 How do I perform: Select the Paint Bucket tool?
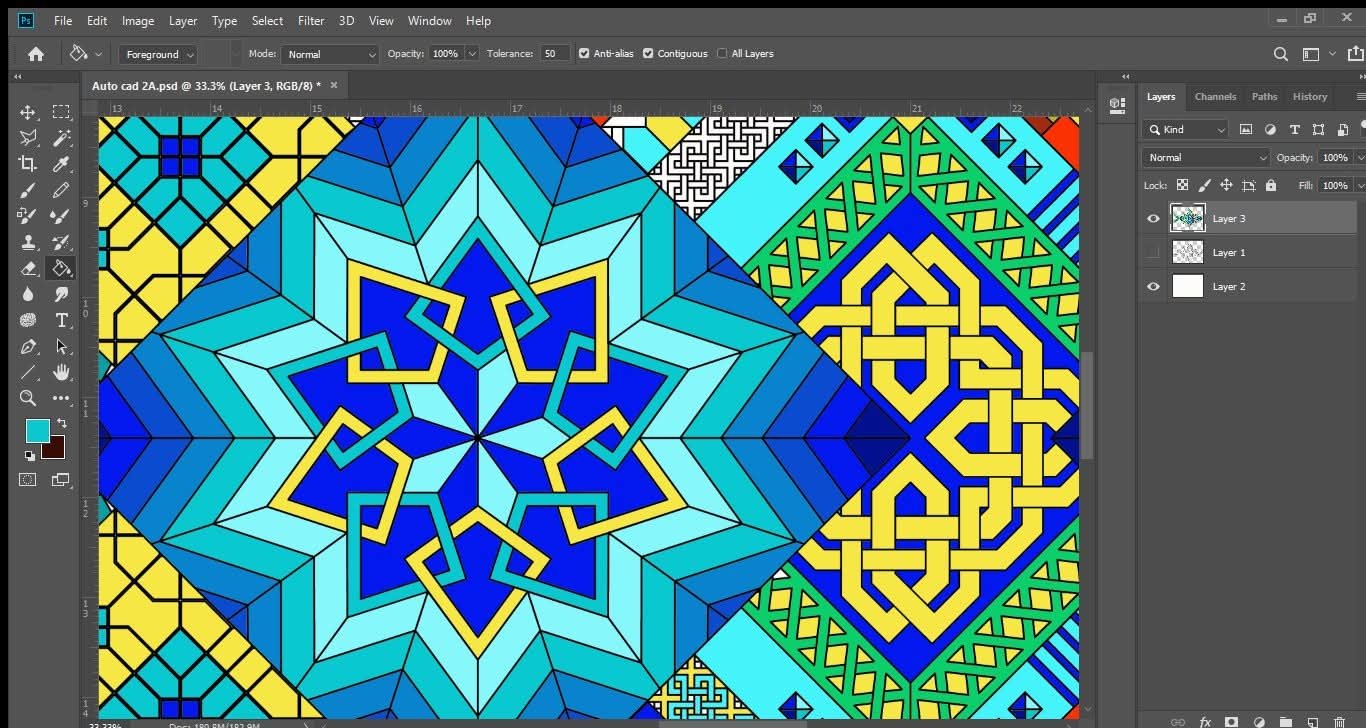point(61,268)
